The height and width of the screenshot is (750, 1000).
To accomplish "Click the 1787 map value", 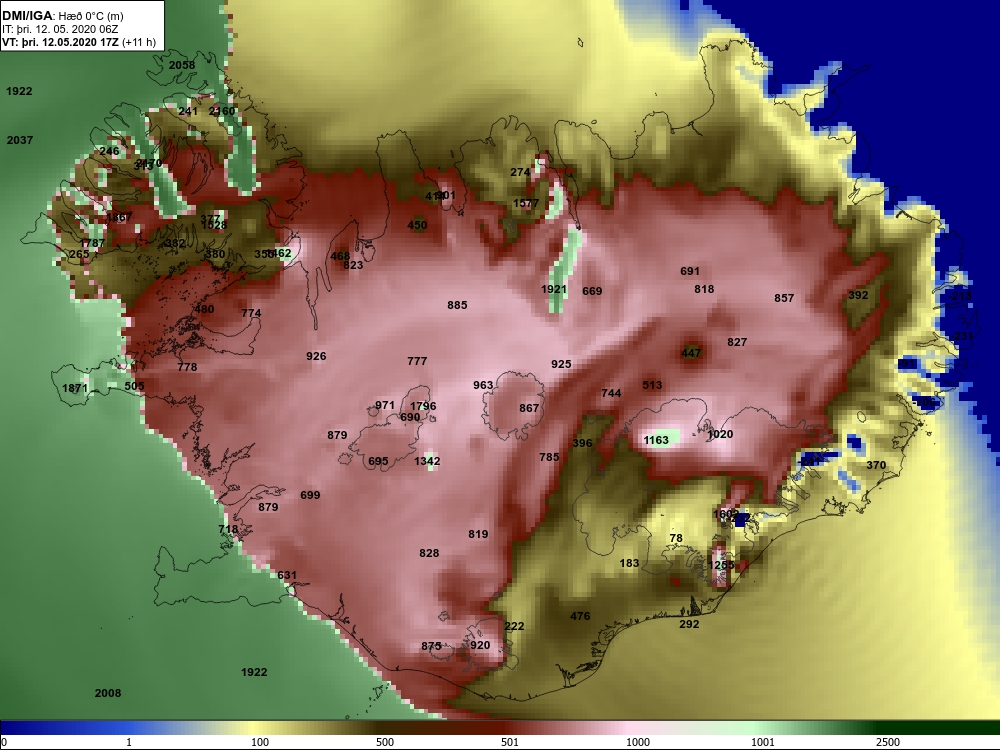I will (92, 243).
